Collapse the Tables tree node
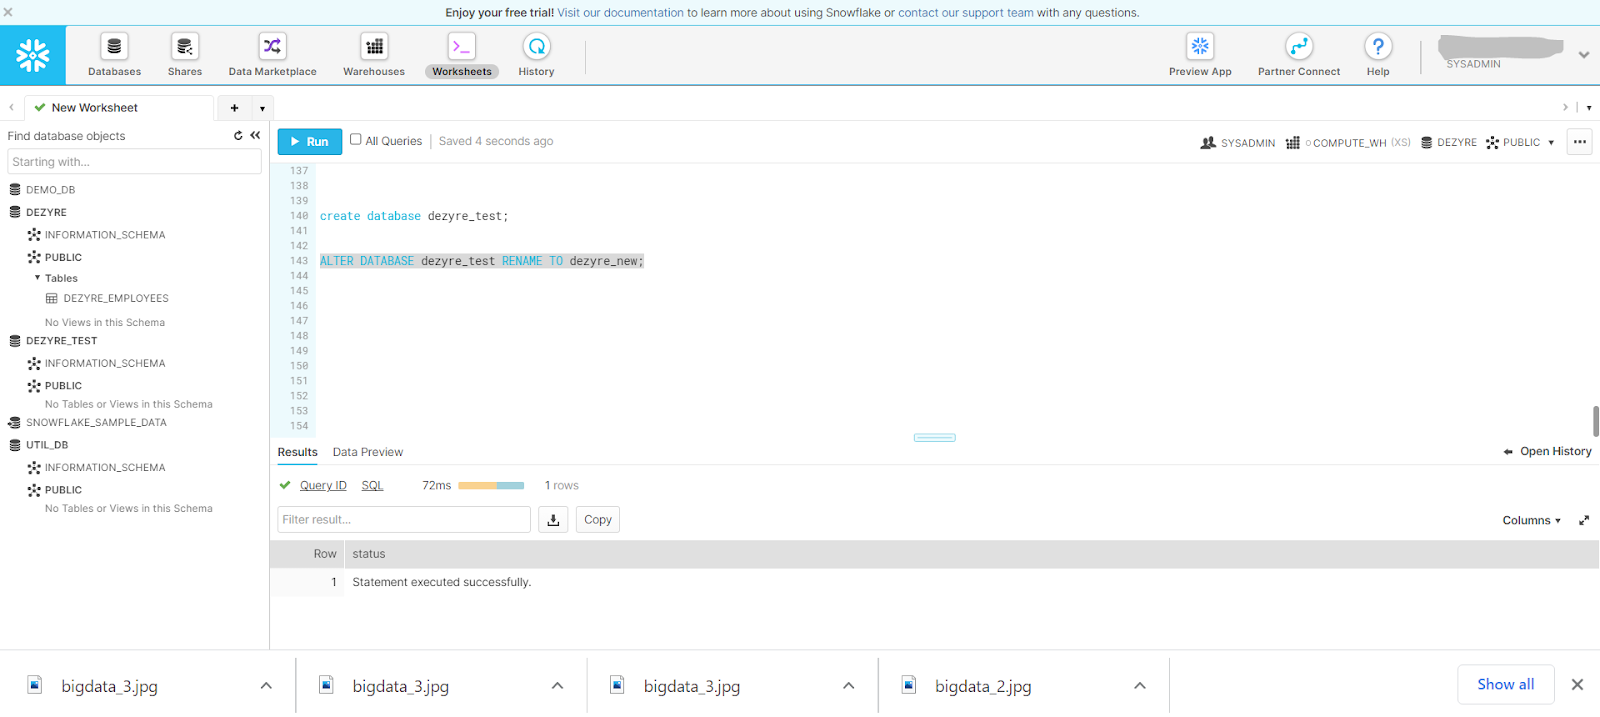The width and height of the screenshot is (1600, 717). click(38, 278)
